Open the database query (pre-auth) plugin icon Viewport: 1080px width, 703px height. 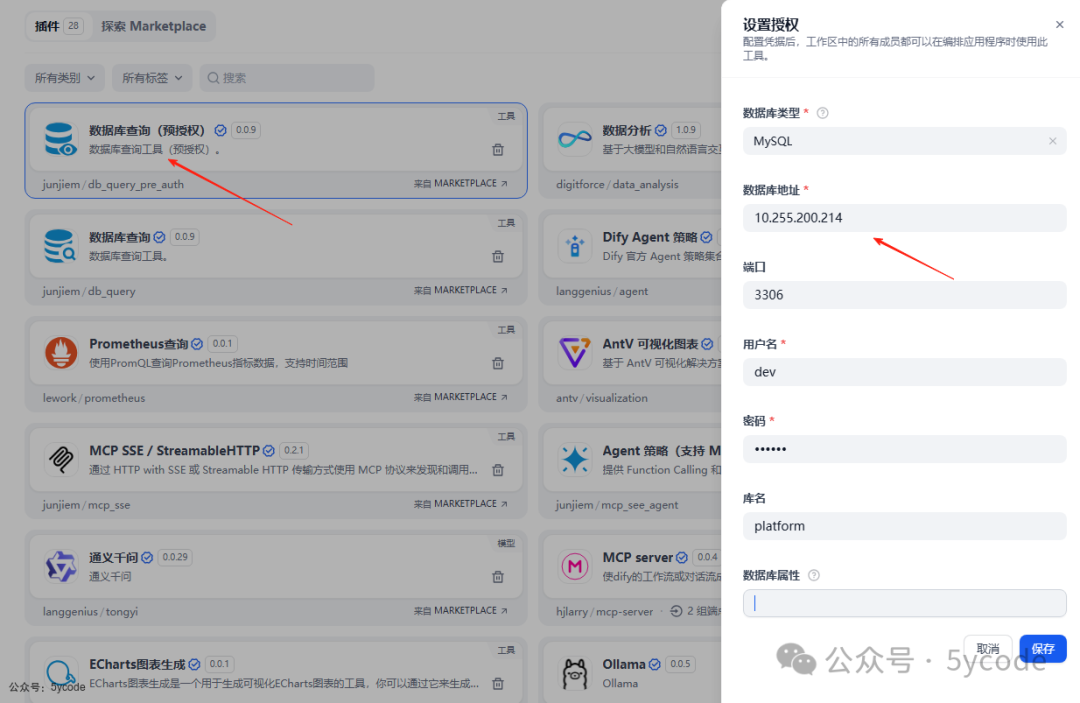pyautogui.click(x=61, y=139)
